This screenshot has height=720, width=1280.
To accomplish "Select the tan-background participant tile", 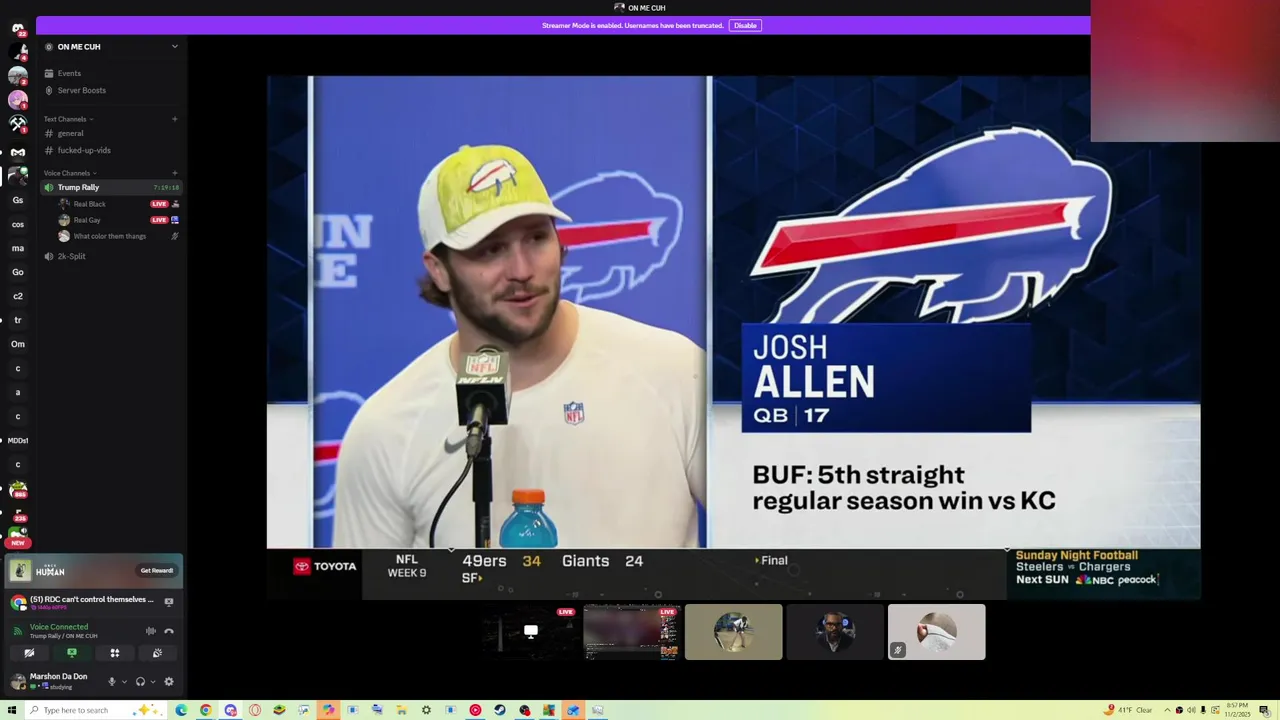I will (734, 632).
